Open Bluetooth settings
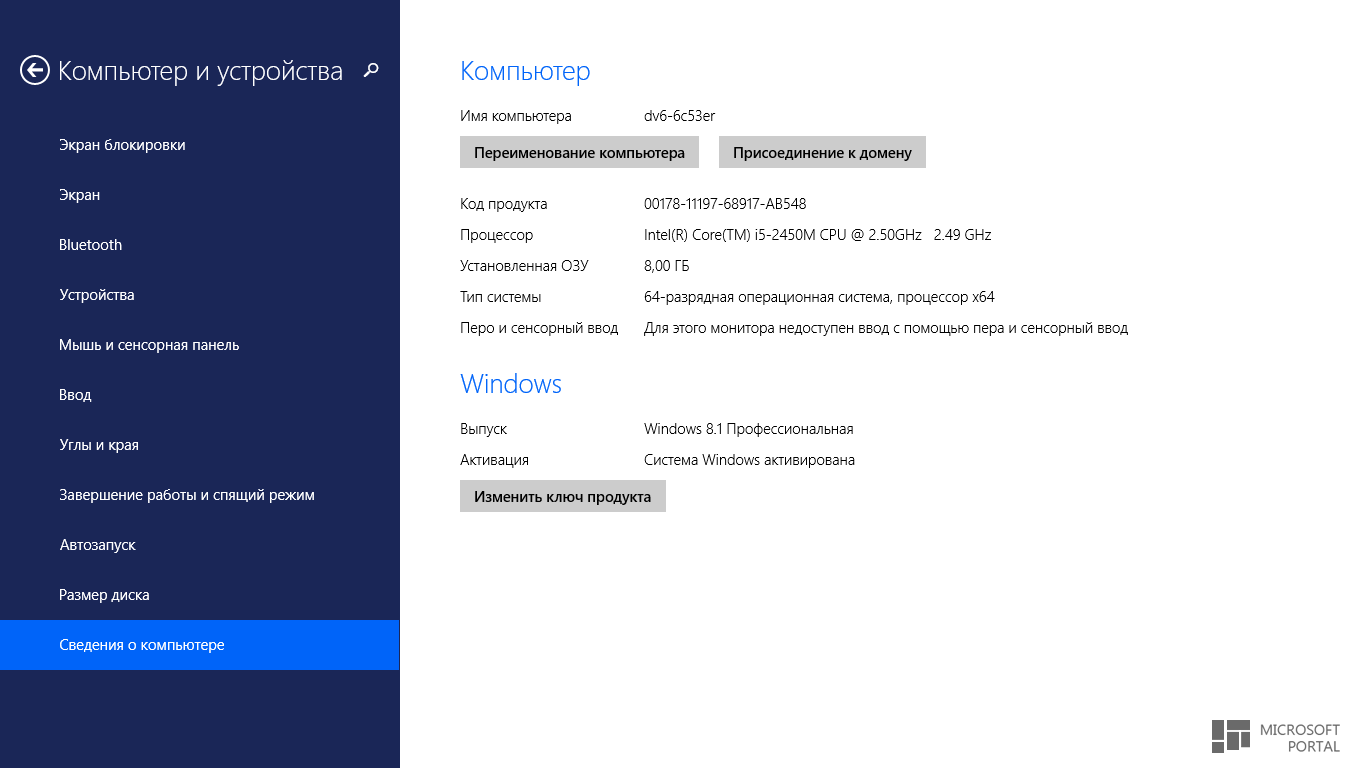The width and height of the screenshot is (1366, 768). tap(199, 245)
